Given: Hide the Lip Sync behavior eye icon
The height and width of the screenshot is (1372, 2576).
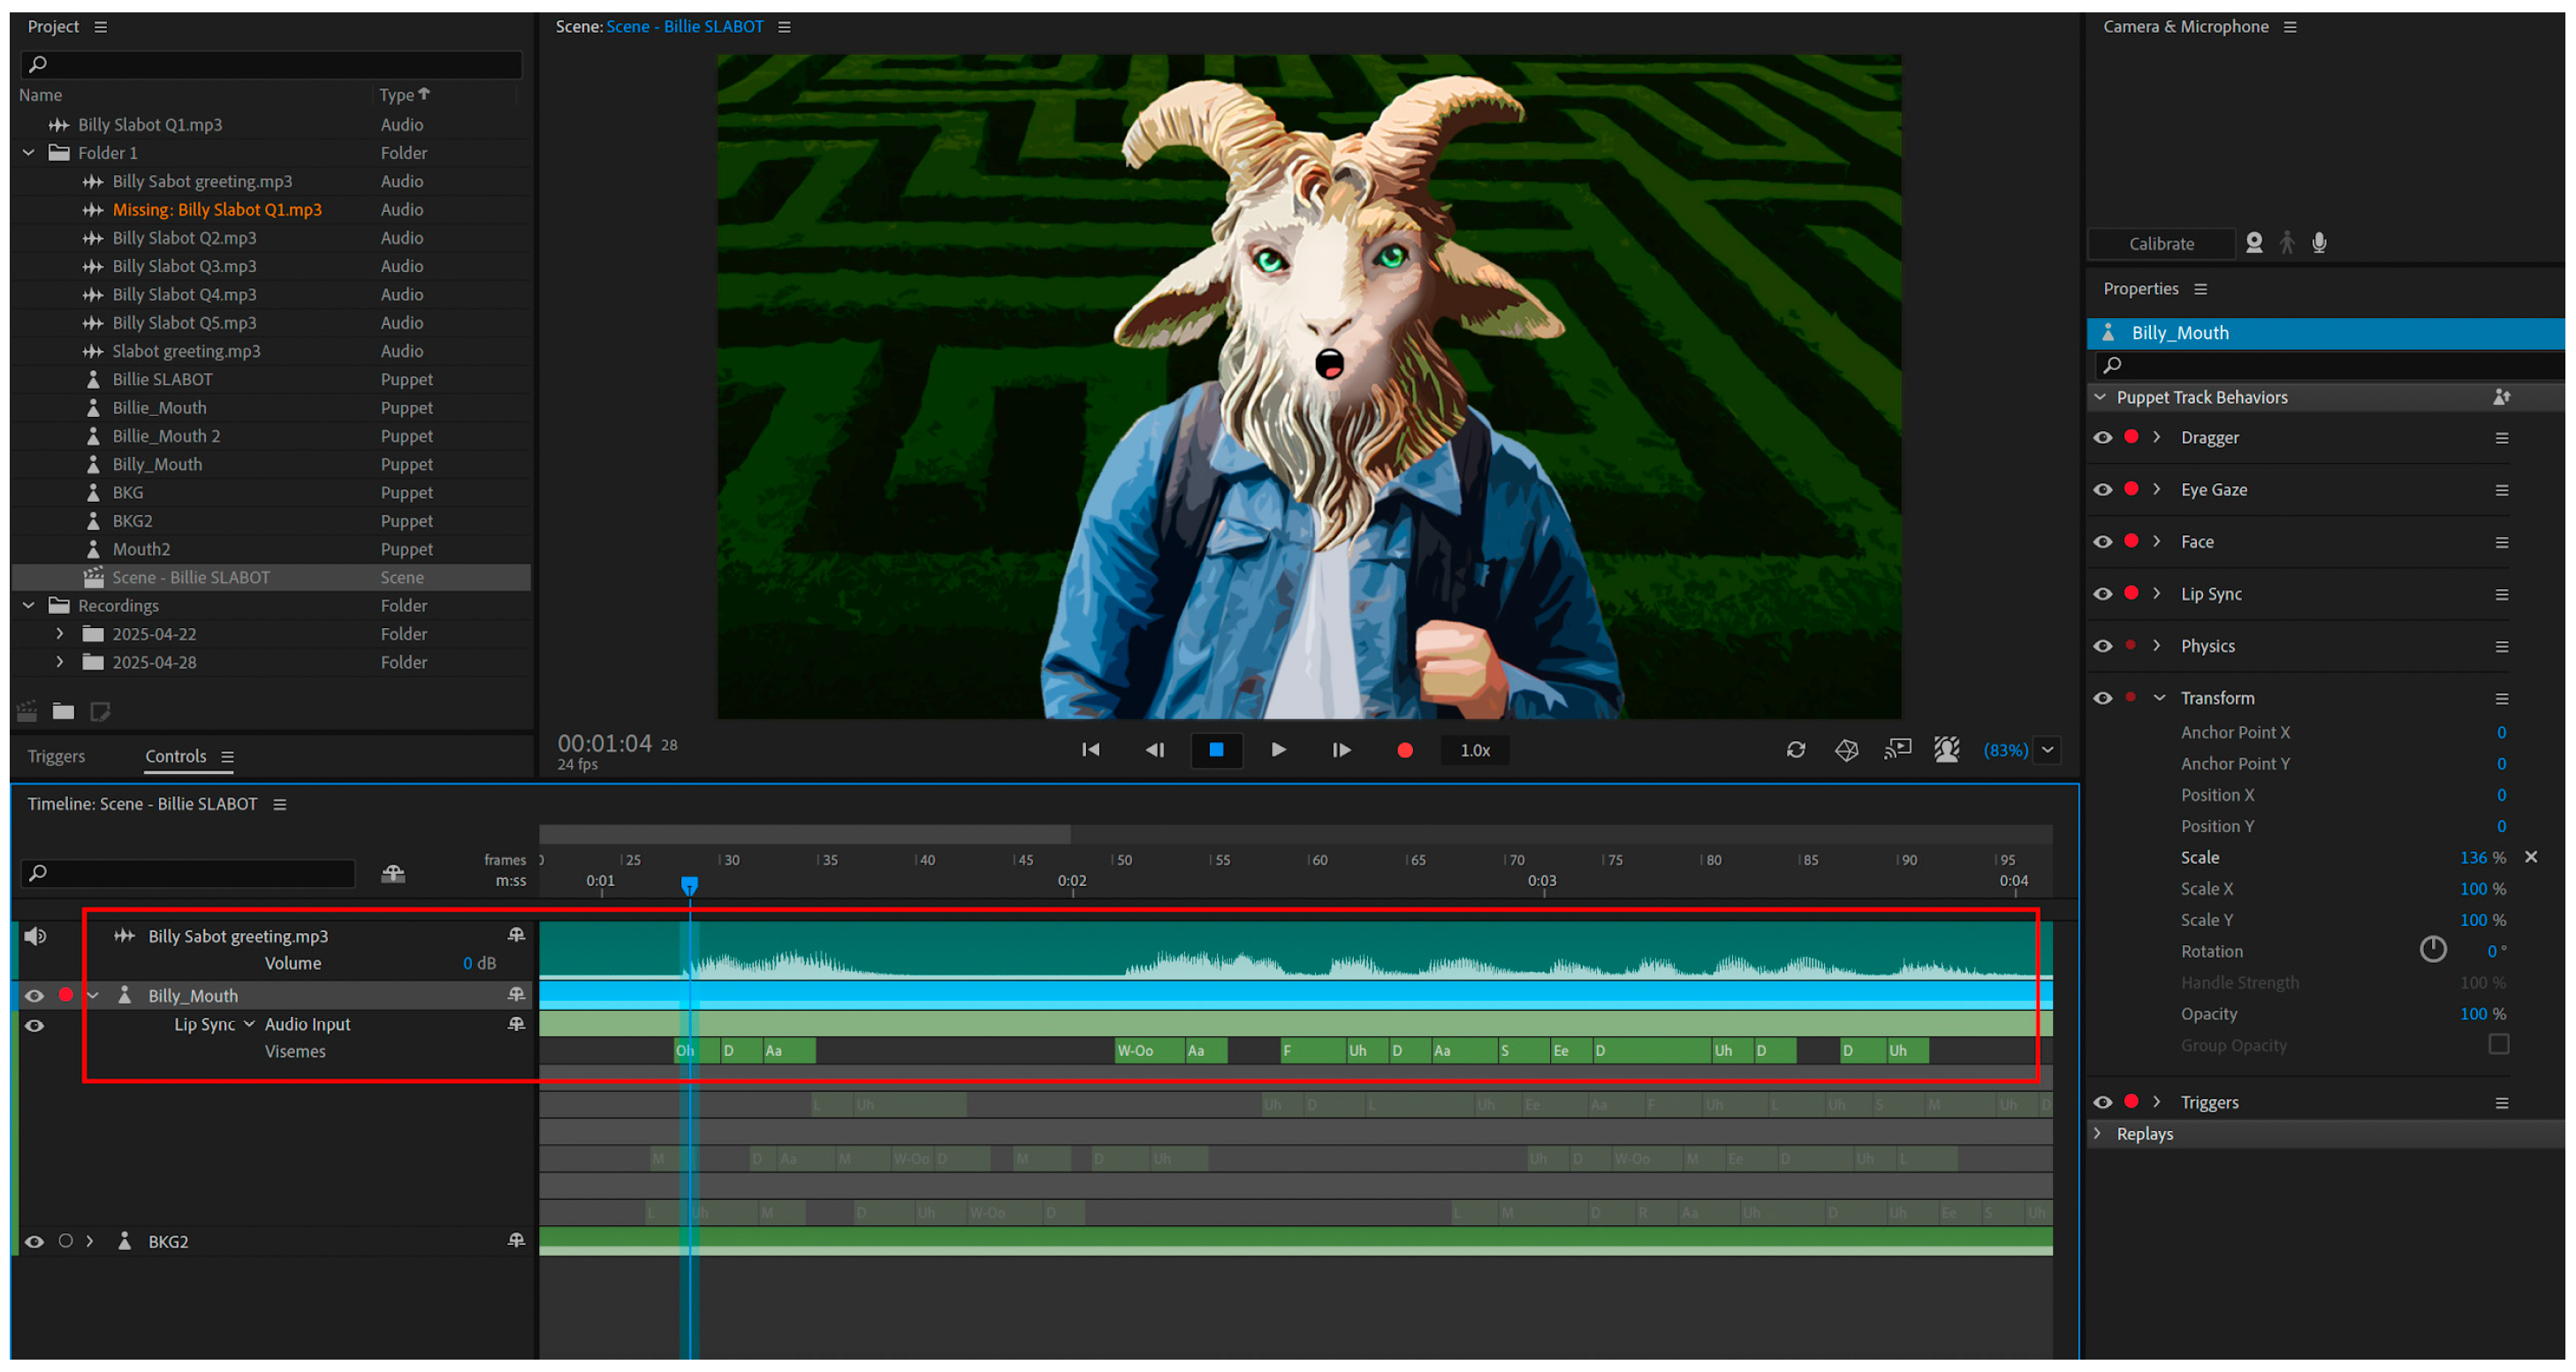Looking at the screenshot, I should [2103, 594].
